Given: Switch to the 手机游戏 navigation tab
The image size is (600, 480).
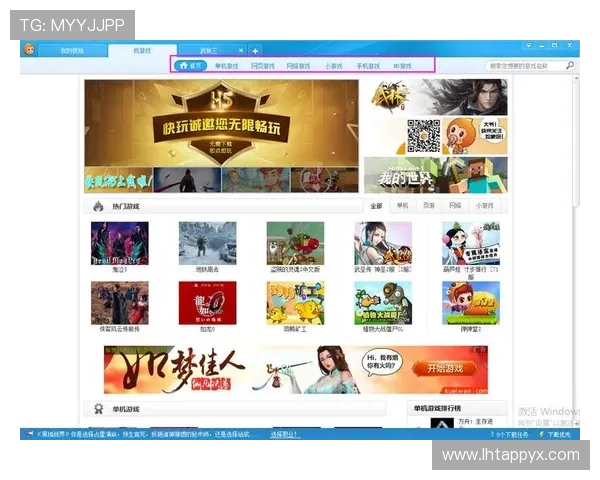Looking at the screenshot, I should click(x=367, y=66).
